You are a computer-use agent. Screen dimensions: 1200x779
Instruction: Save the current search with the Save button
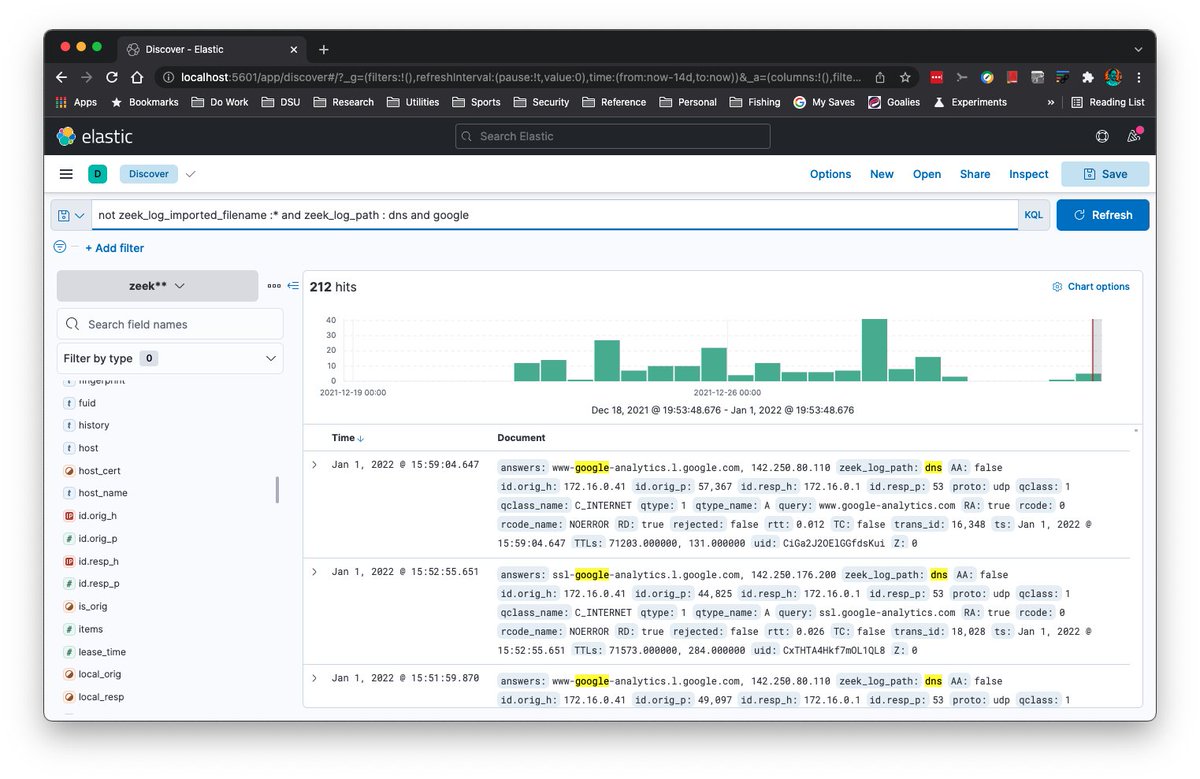pos(1104,173)
